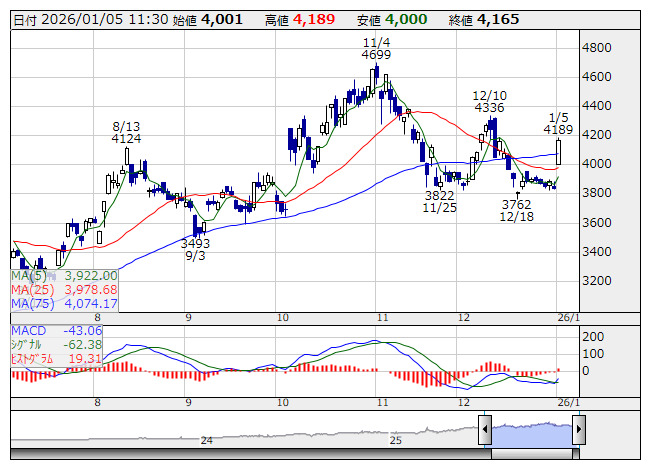Click the 終値 4,165 value in header

pos(497,19)
